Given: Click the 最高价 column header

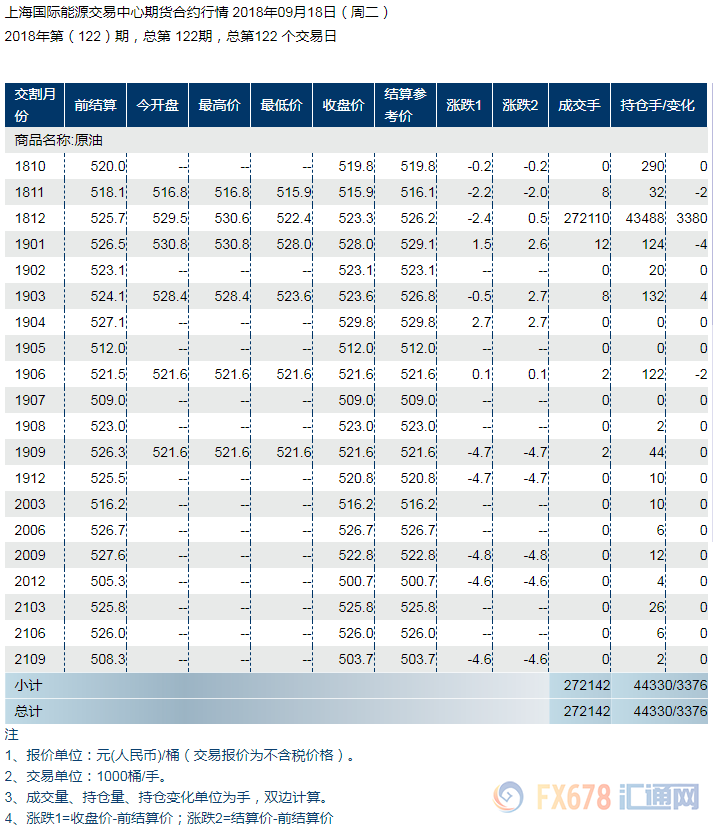Looking at the screenshot, I should click(220, 105).
